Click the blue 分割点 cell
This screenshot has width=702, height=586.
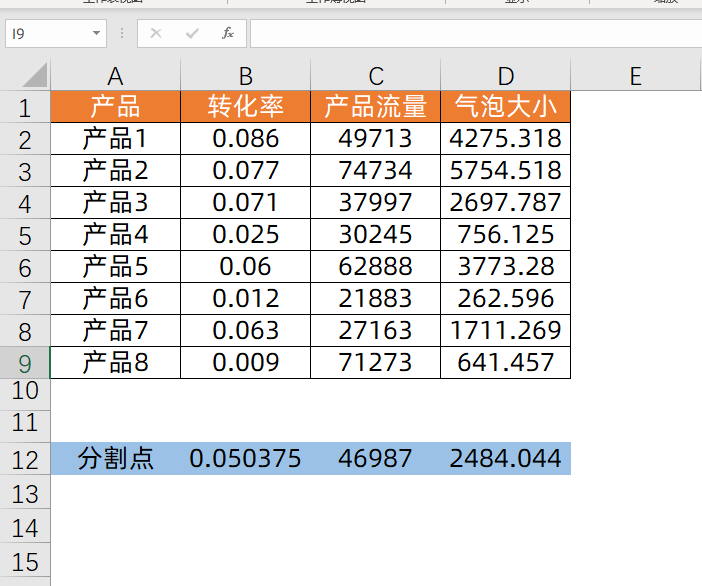[x=115, y=459]
